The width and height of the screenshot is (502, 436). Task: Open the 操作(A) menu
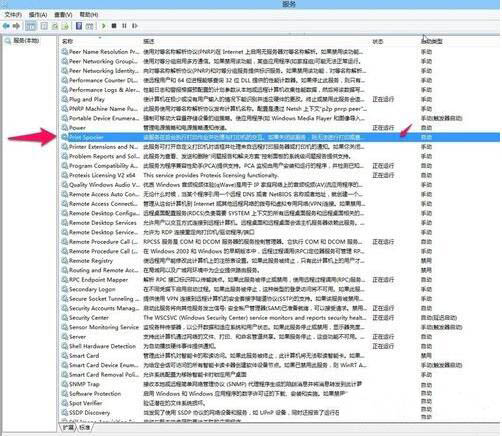(38, 15)
